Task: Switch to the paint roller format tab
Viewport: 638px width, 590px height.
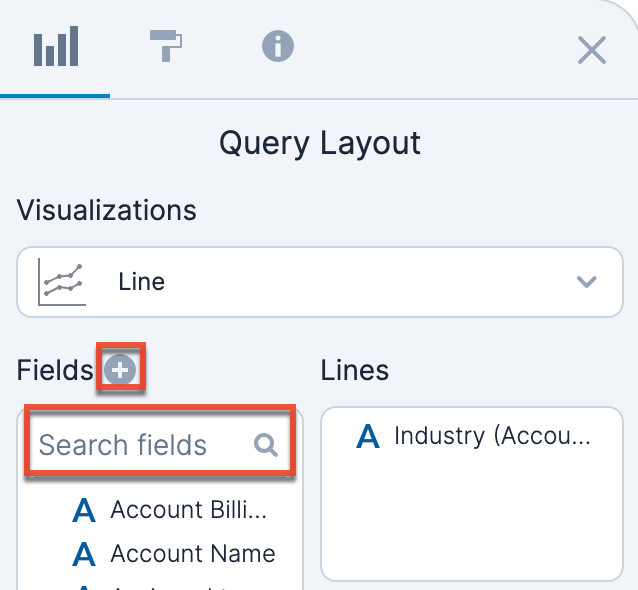Action: [x=166, y=46]
